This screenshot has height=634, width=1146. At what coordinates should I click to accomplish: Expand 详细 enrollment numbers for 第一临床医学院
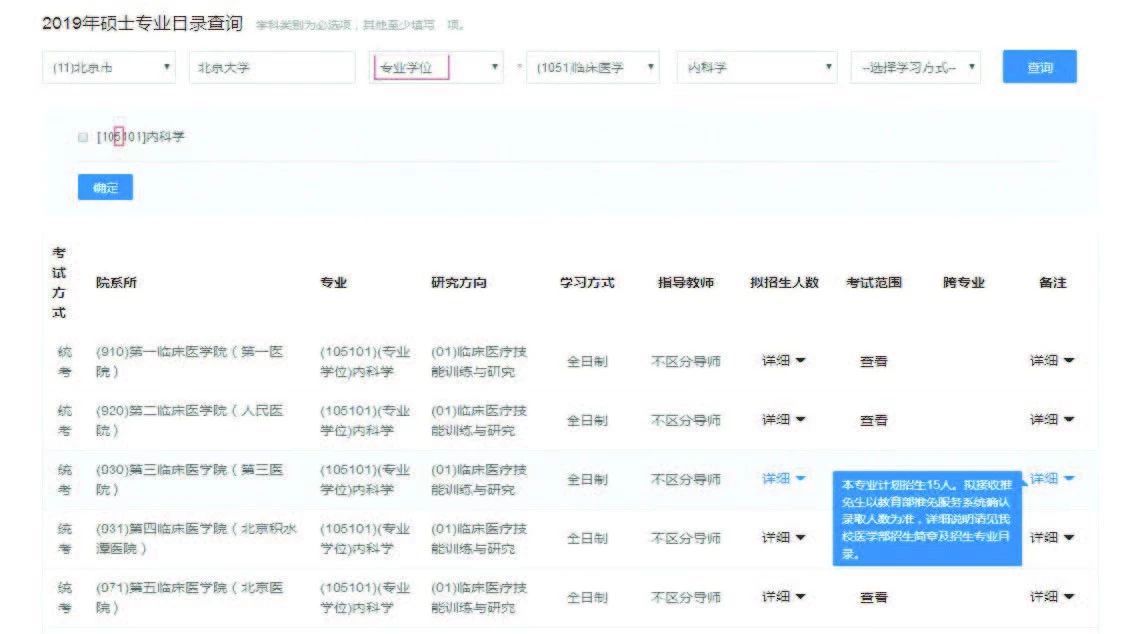[783, 361]
